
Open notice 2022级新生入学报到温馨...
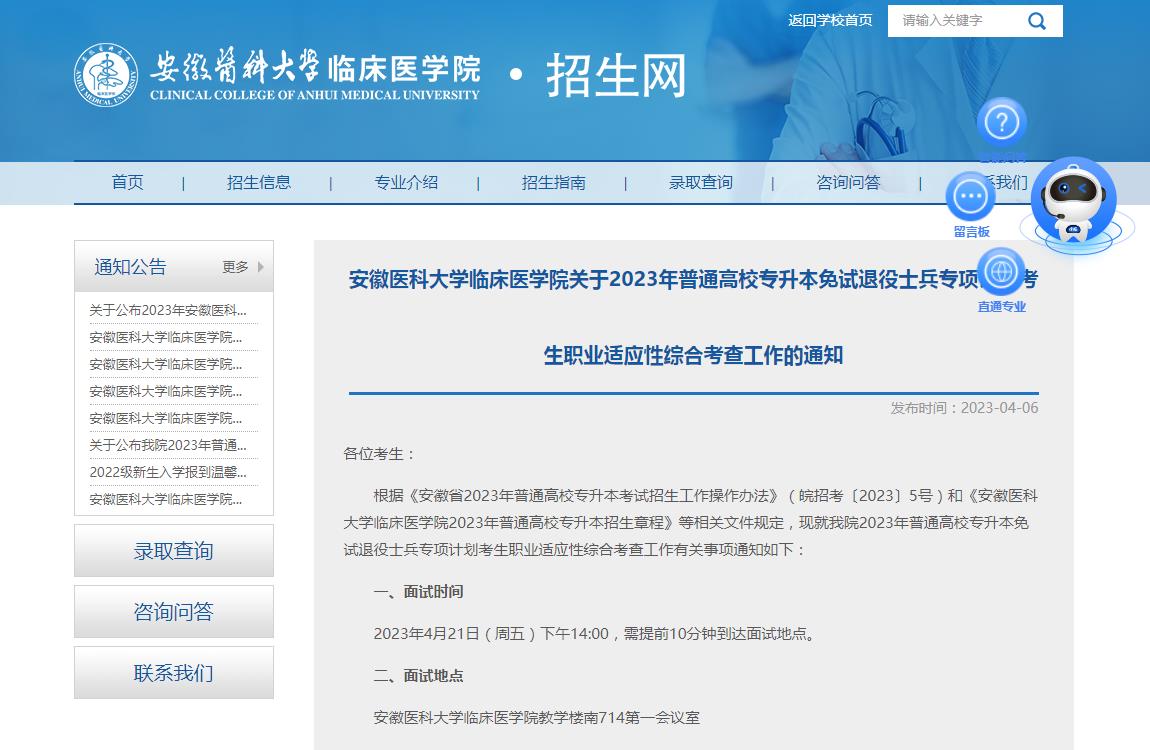168,472
